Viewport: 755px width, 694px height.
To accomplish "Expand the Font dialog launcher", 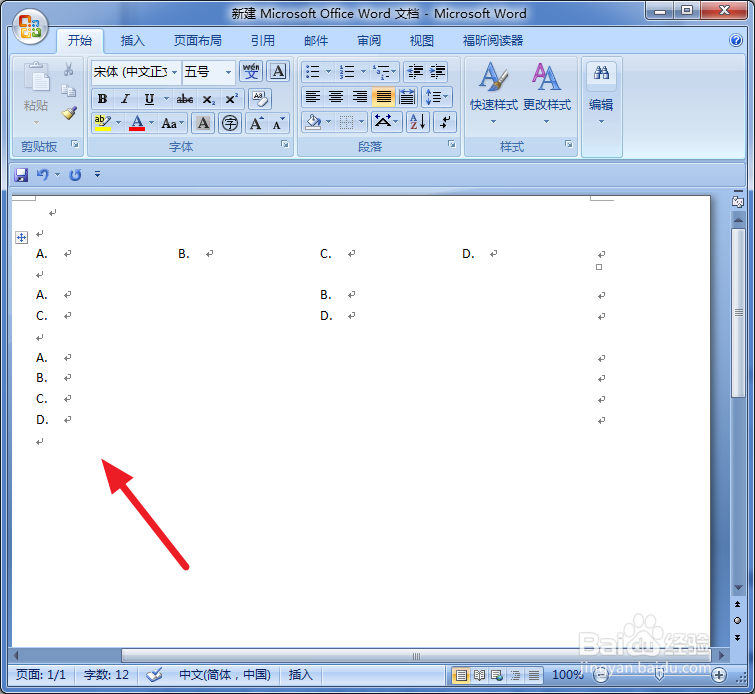I will (x=285, y=144).
